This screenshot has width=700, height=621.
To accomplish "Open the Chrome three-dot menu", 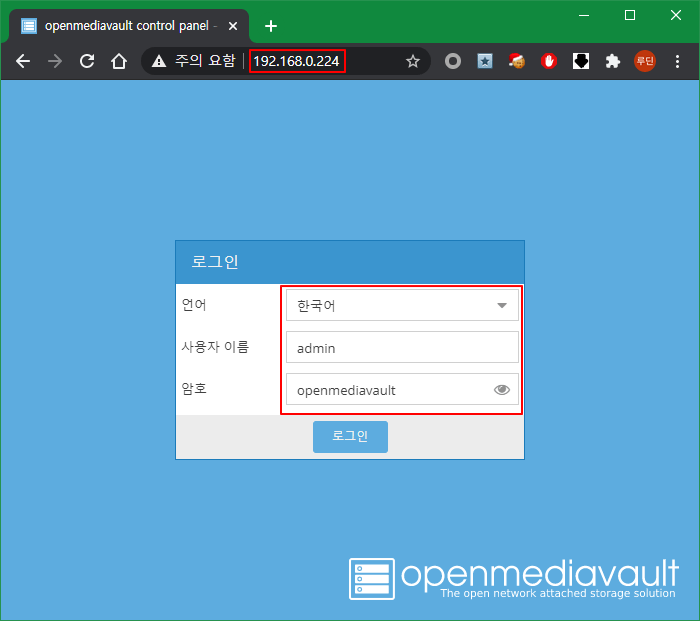I will 677,61.
